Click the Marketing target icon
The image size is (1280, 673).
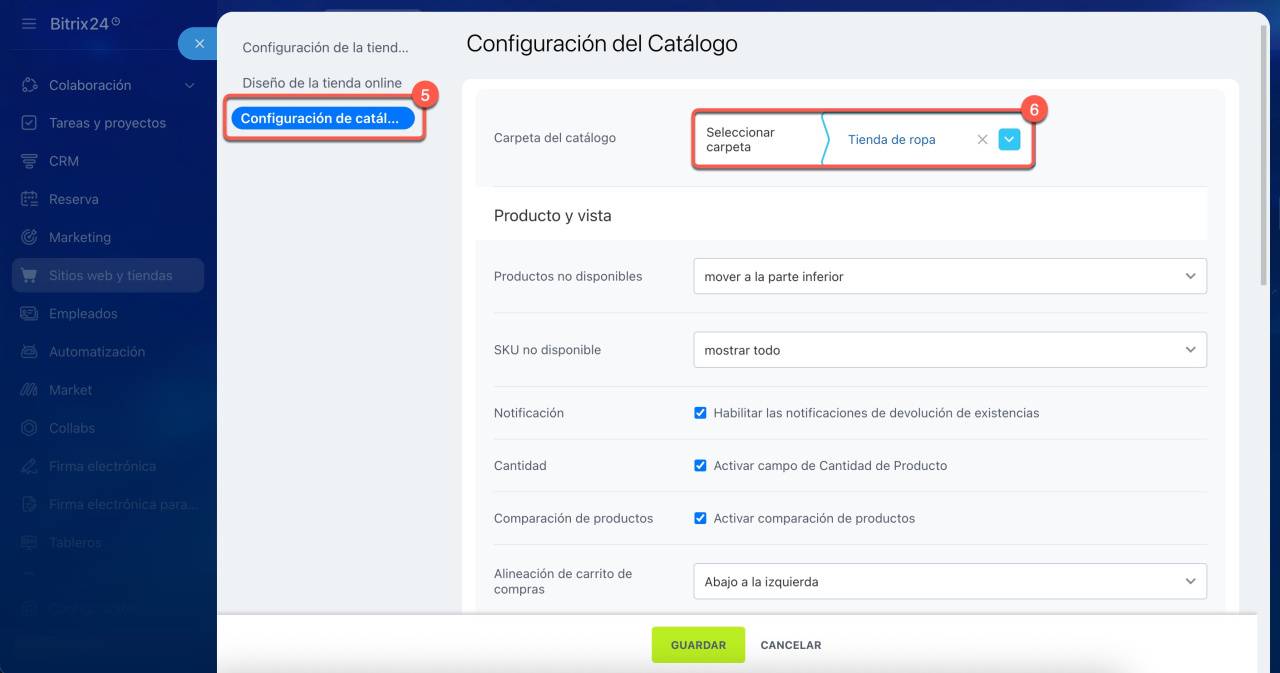(x=30, y=237)
